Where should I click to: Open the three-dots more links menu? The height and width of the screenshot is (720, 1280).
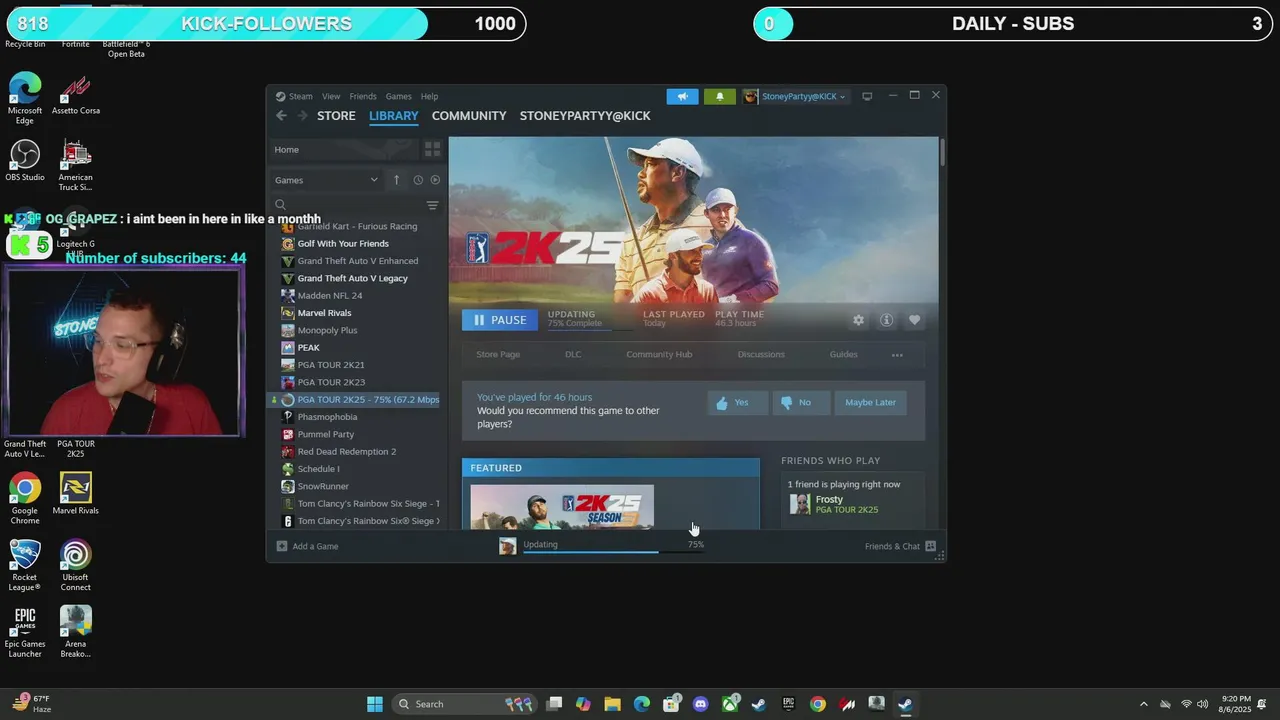897,355
